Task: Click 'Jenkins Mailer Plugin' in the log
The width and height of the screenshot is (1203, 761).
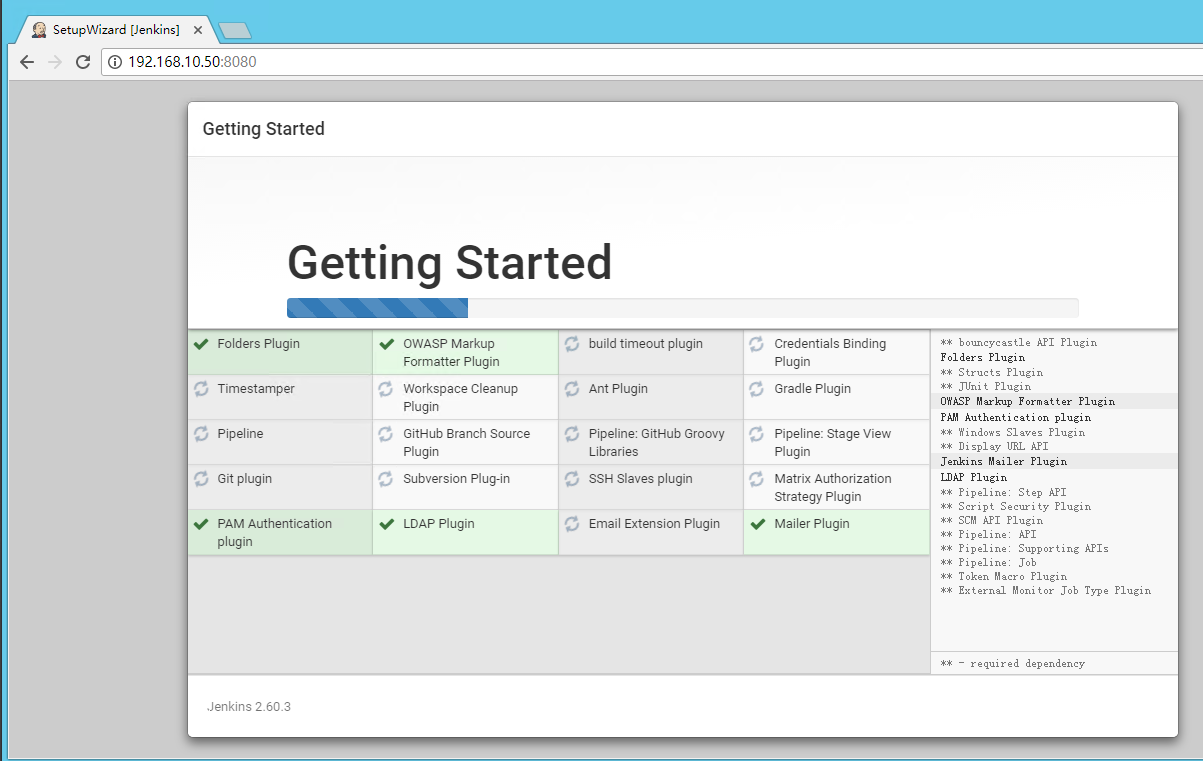Action: click(1004, 462)
